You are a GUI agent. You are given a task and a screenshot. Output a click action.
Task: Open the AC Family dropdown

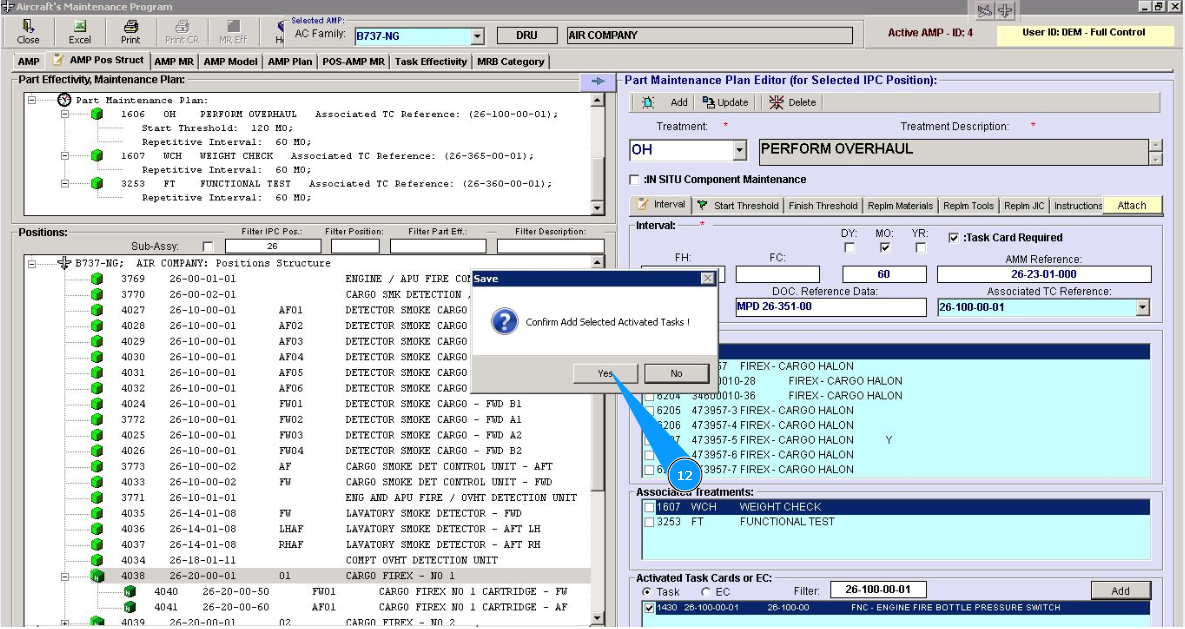tap(477, 37)
